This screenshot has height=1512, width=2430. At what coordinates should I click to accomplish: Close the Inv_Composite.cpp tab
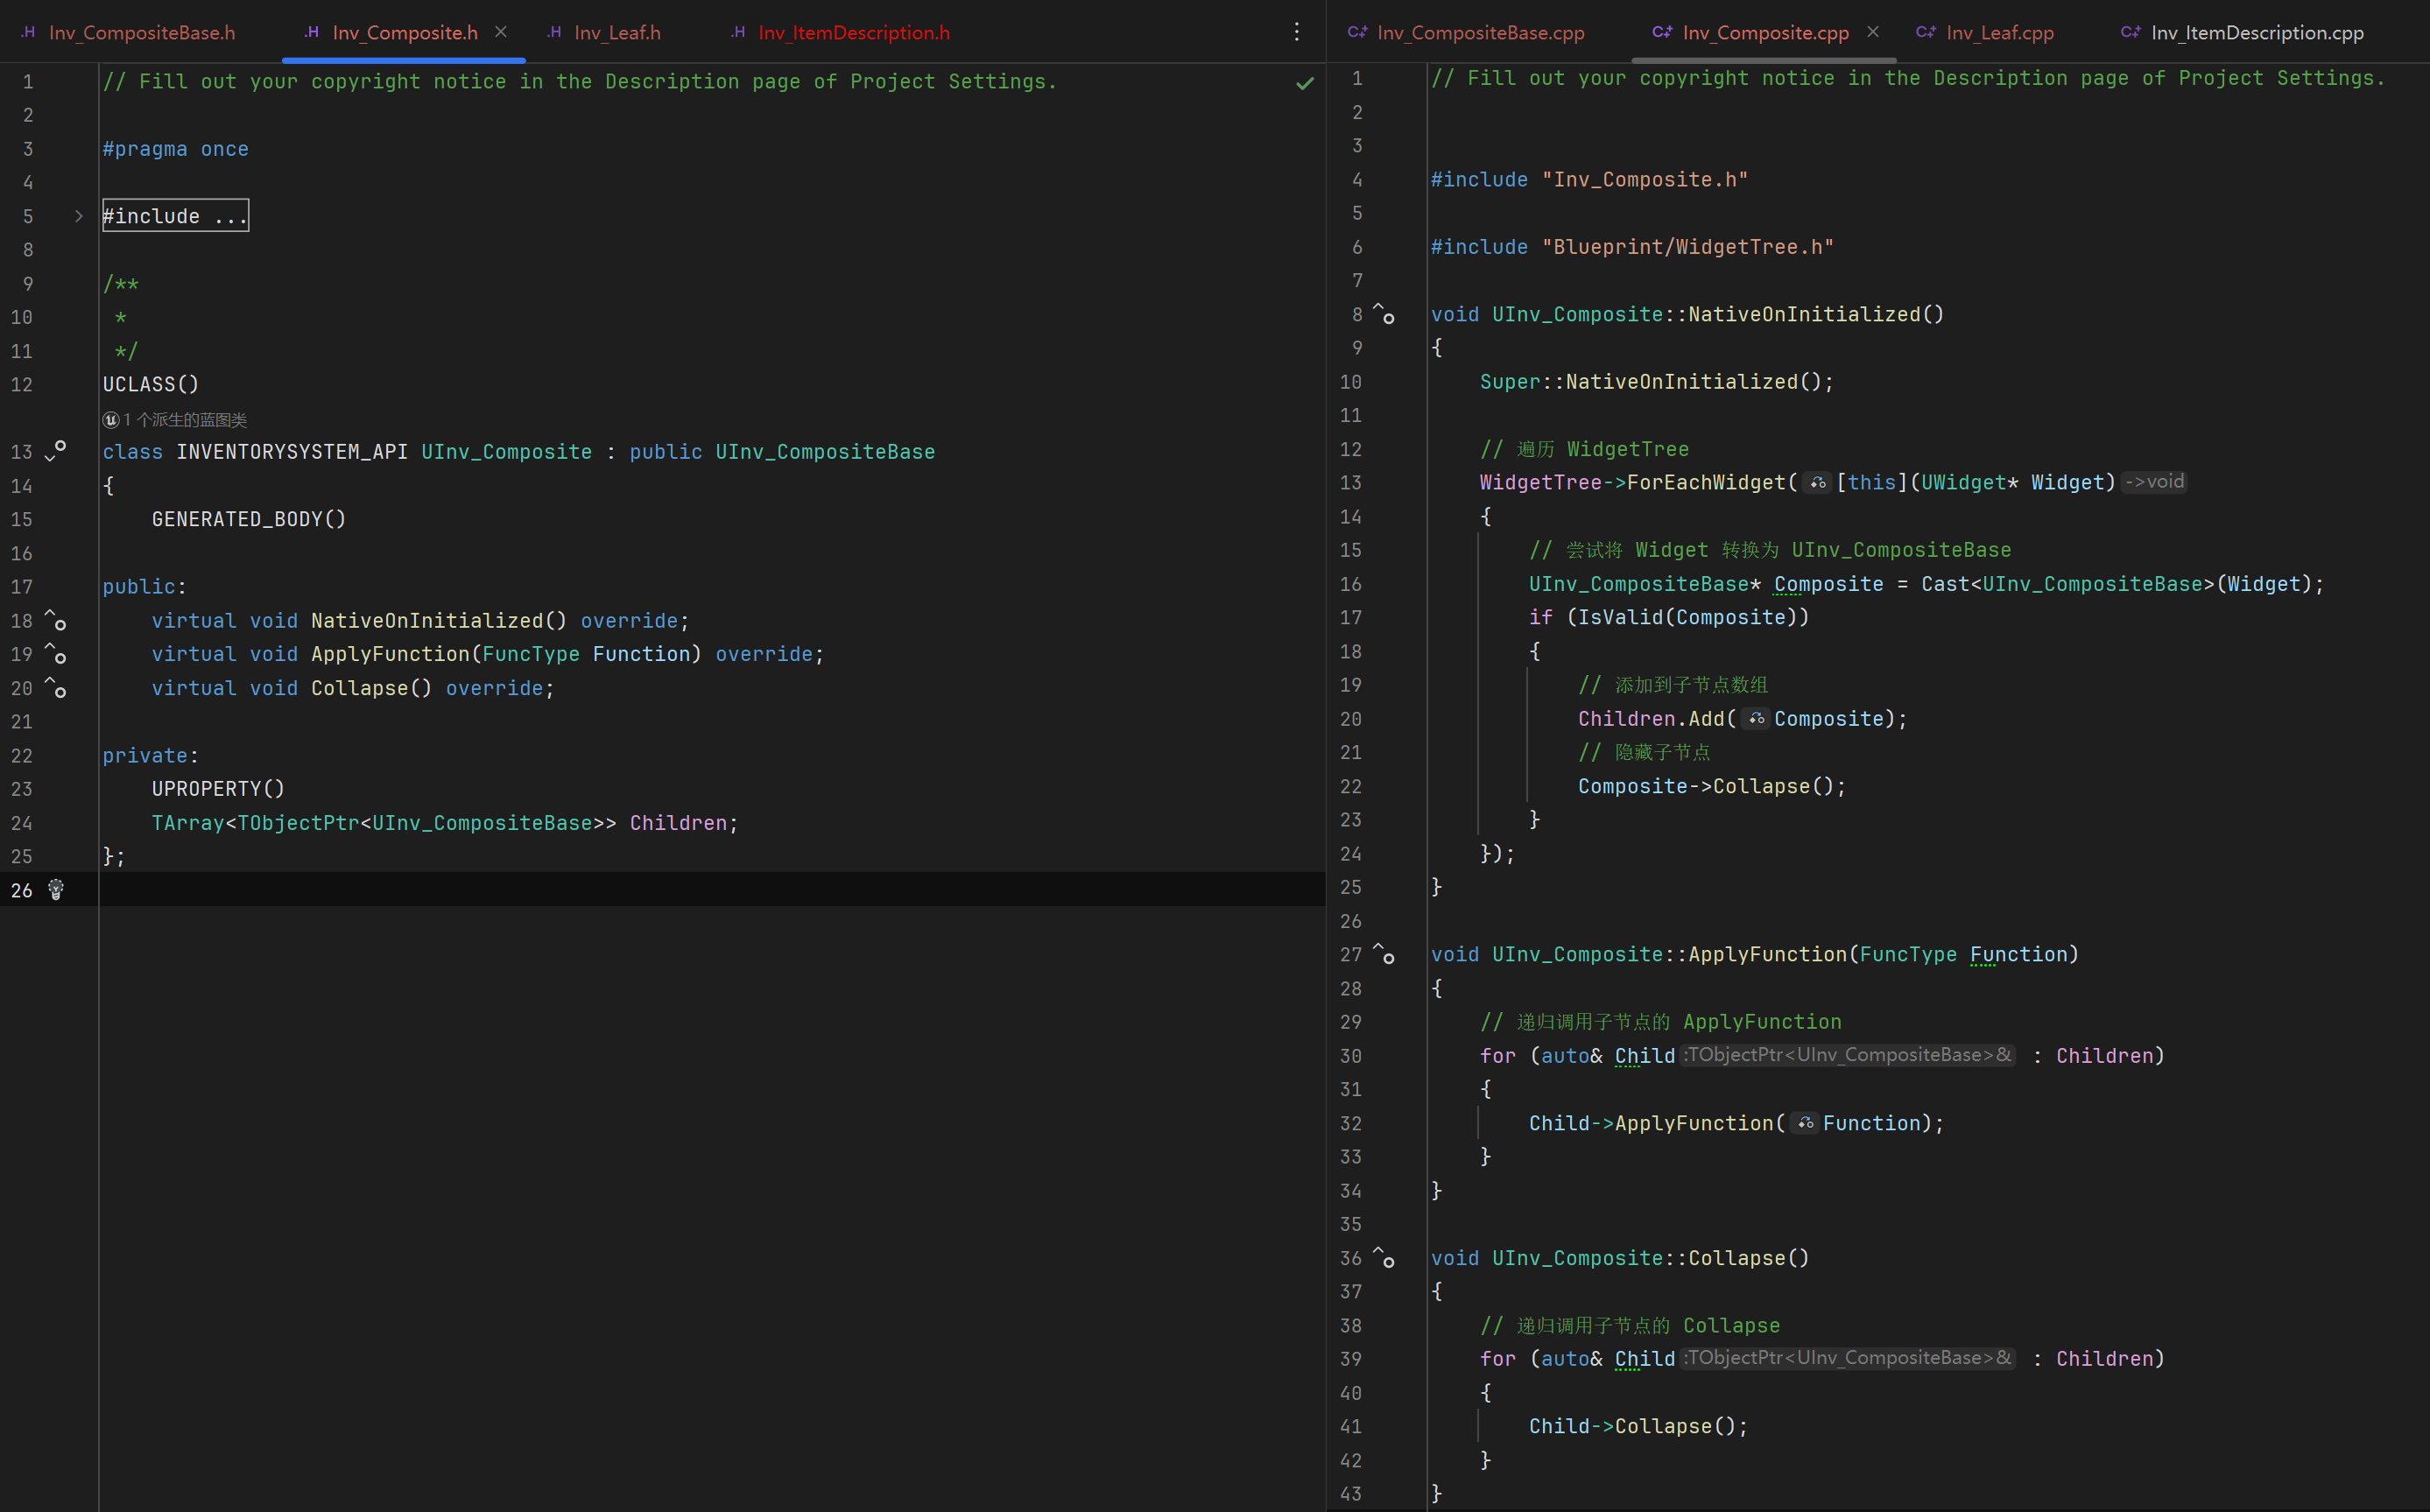pyautogui.click(x=1873, y=32)
